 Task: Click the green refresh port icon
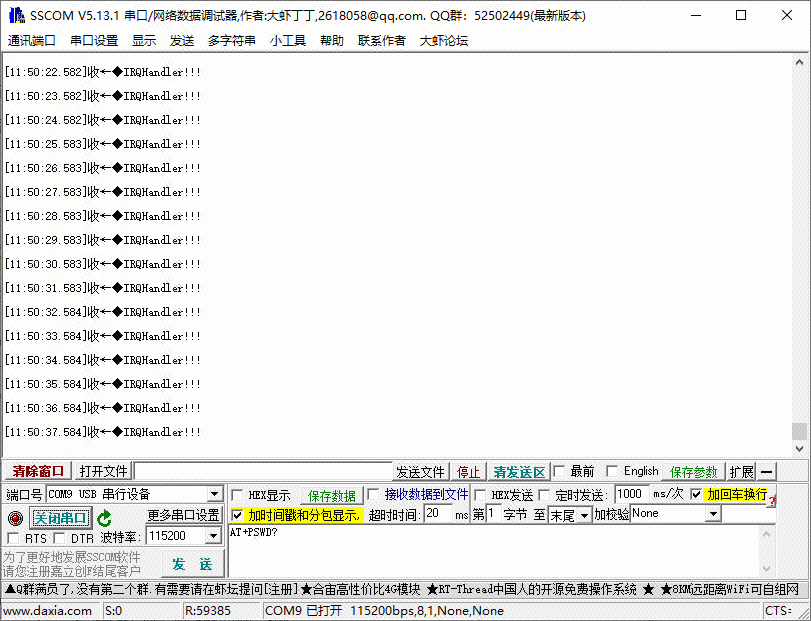click(x=105, y=518)
